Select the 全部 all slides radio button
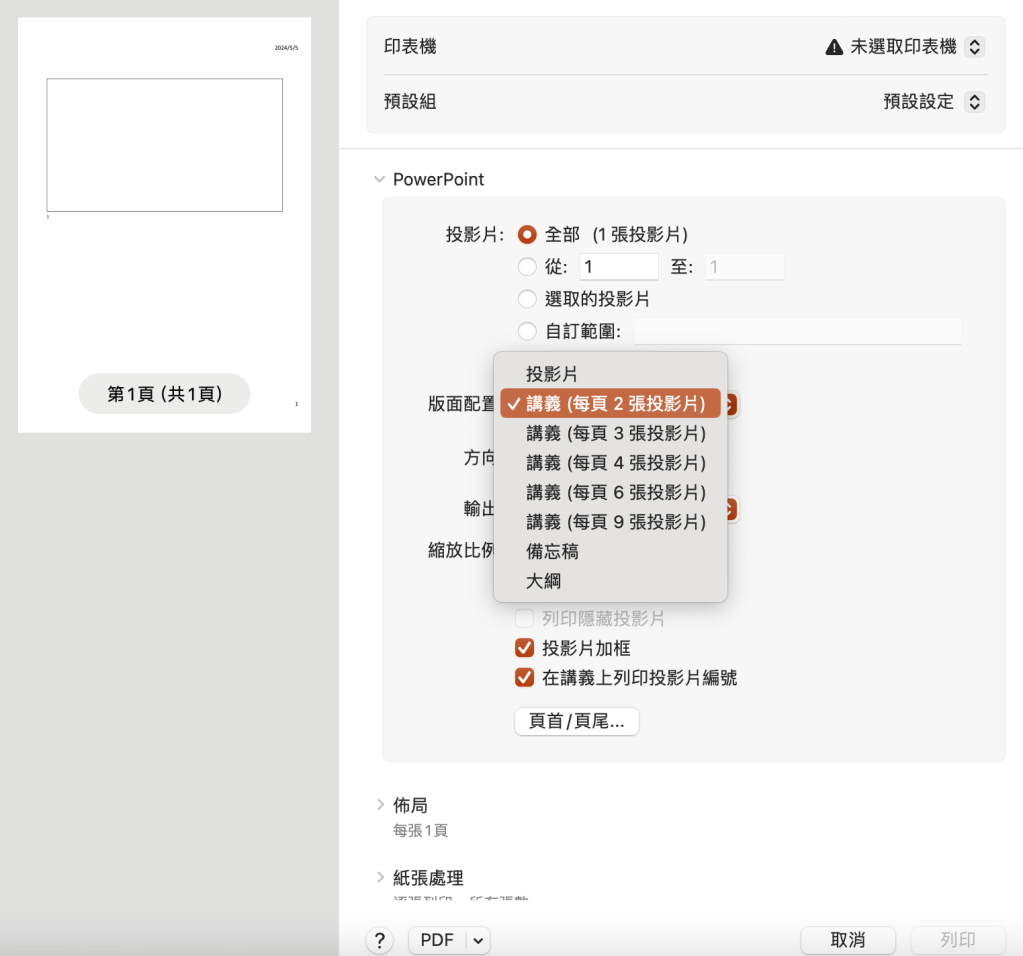The image size is (1023, 956). click(x=527, y=235)
